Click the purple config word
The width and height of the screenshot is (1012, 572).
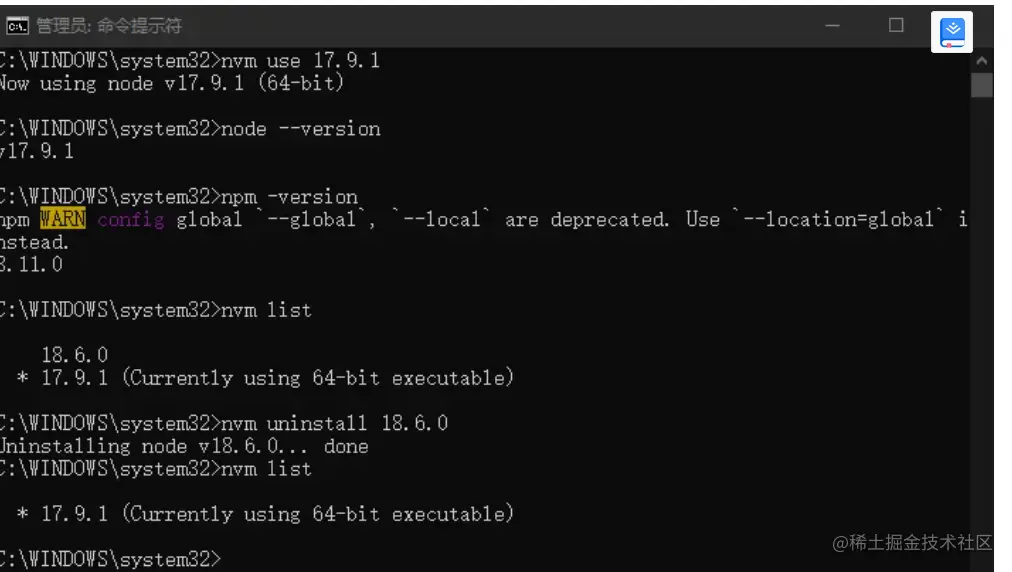(130, 219)
